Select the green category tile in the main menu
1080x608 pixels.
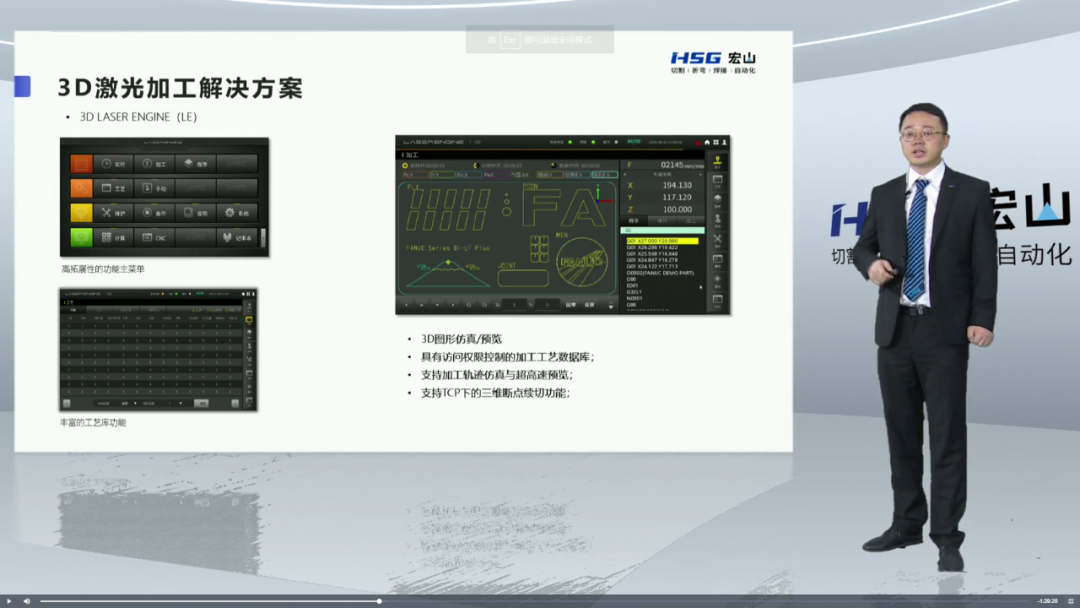coord(81,238)
